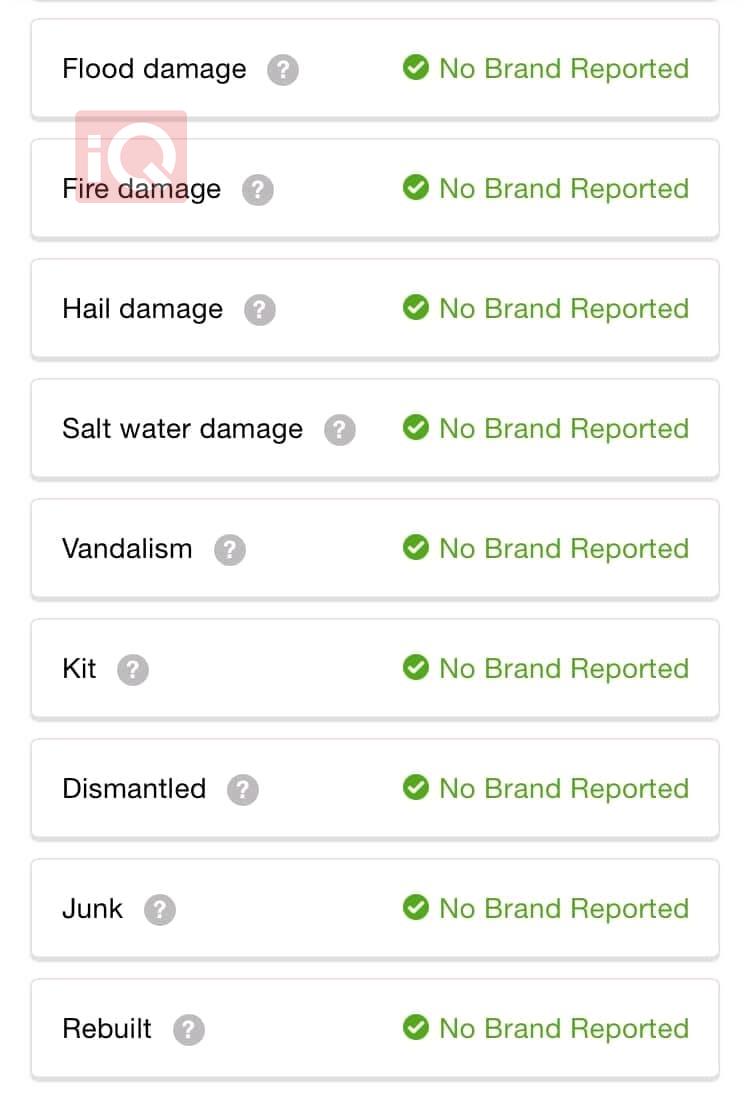The height and width of the screenshot is (1097, 750).
Task: Open the Dismantled question mark icon
Action: (243, 790)
